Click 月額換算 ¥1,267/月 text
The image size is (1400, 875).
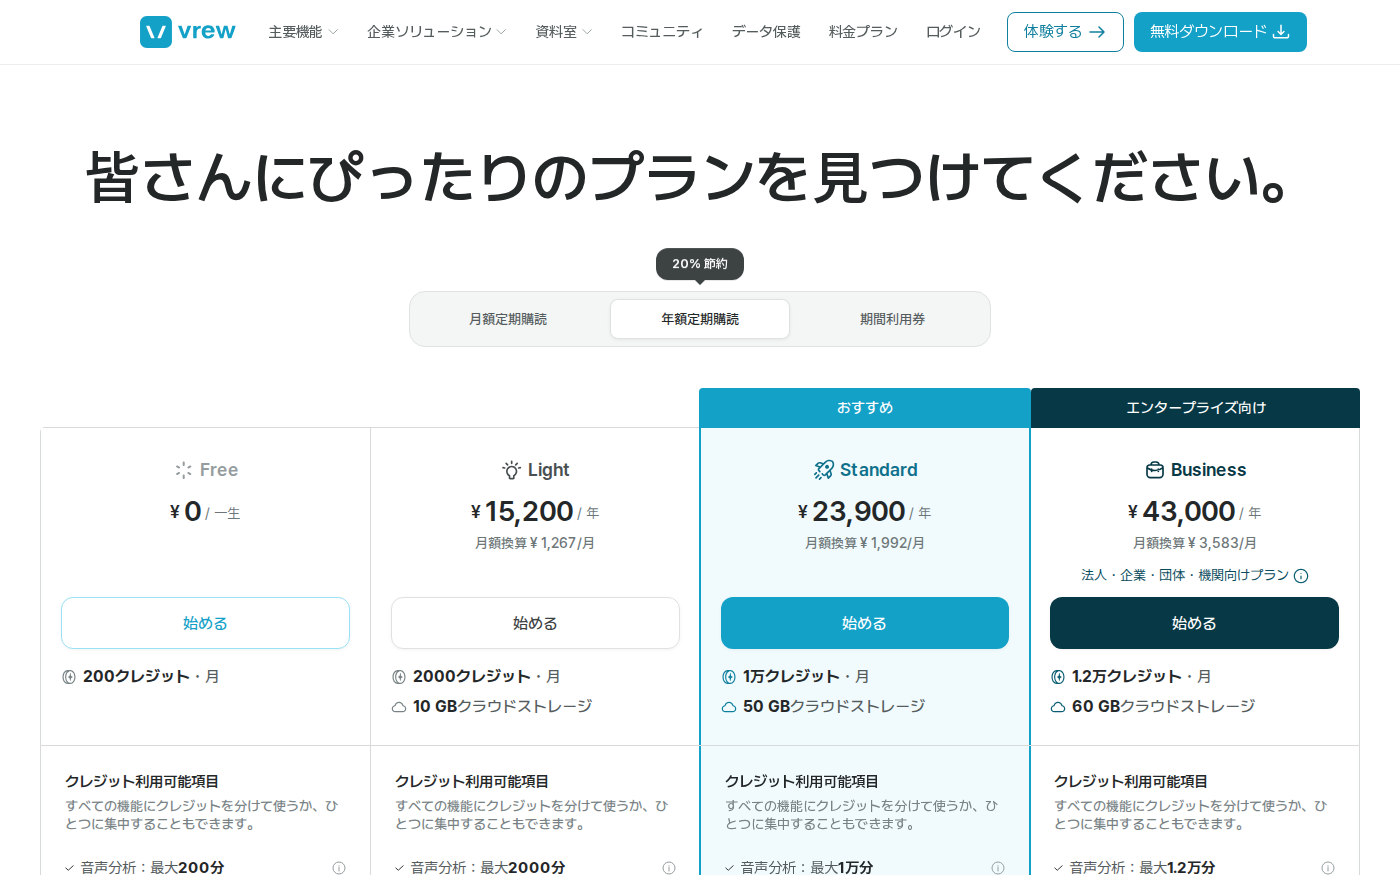coord(535,543)
